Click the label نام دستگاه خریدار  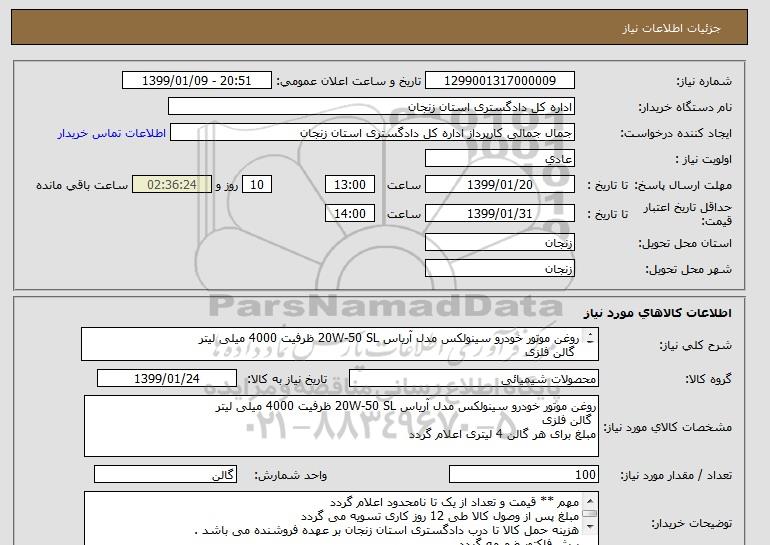point(685,107)
